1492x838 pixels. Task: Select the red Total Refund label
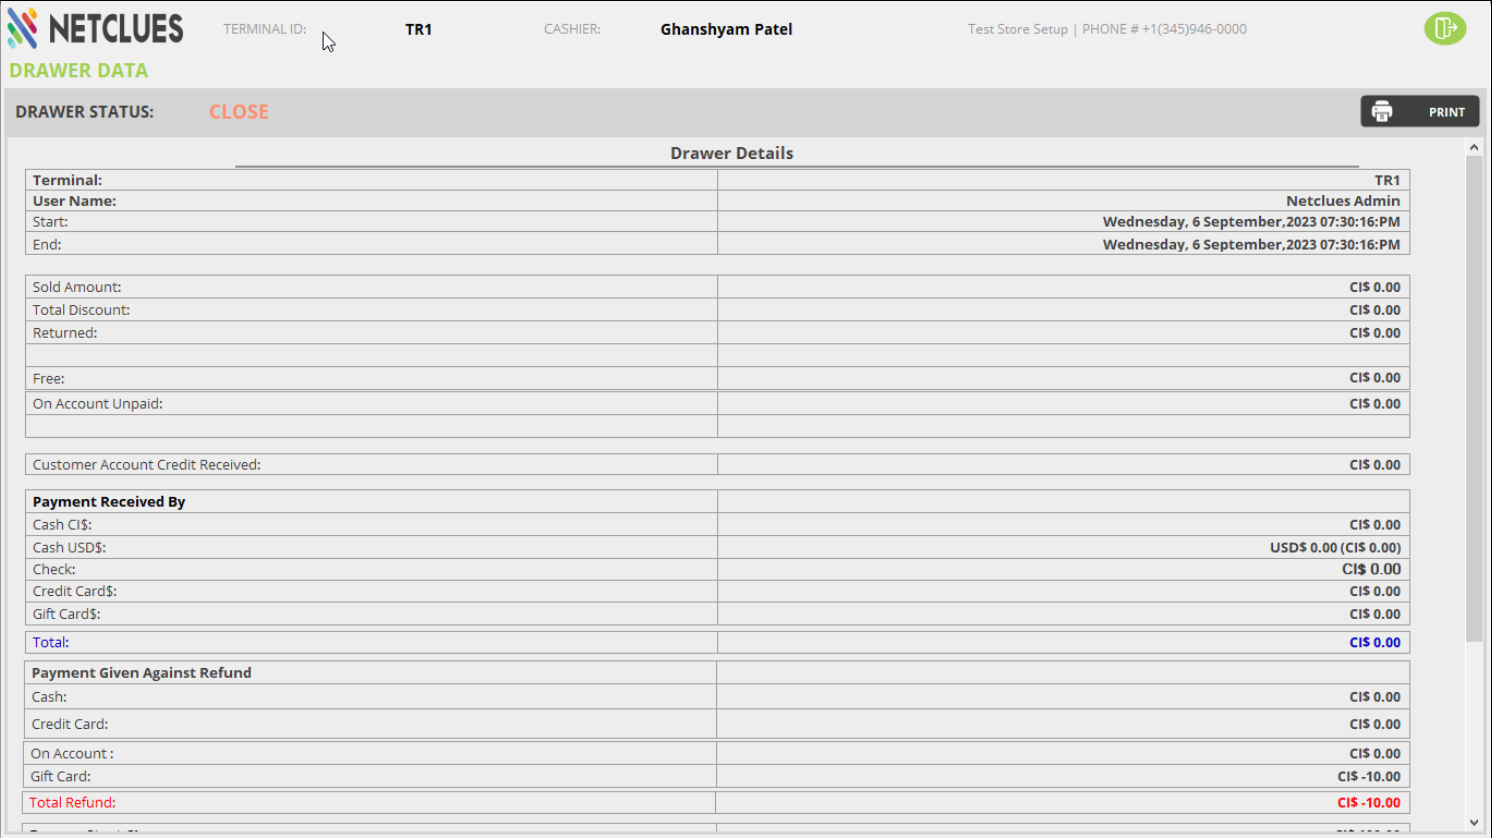click(72, 802)
